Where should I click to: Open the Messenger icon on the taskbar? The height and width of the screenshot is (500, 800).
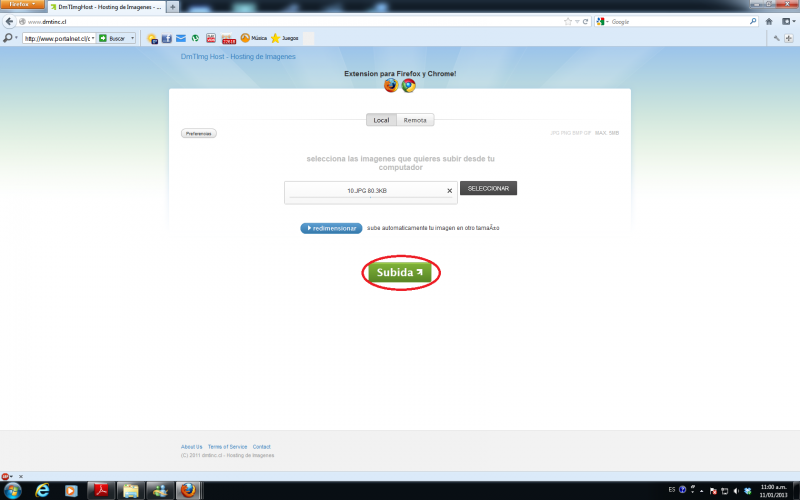click(x=160, y=491)
